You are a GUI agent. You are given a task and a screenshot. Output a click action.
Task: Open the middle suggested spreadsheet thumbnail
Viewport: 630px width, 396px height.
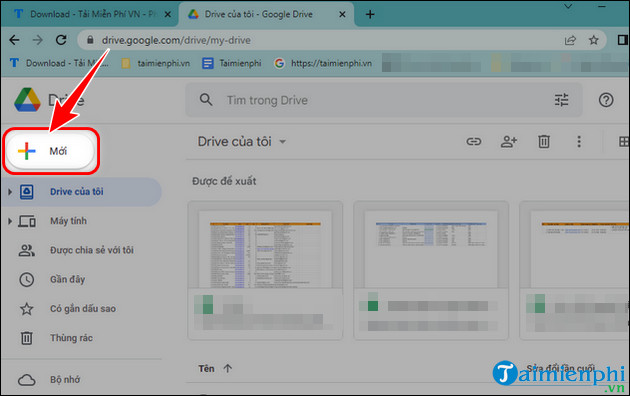pos(431,270)
